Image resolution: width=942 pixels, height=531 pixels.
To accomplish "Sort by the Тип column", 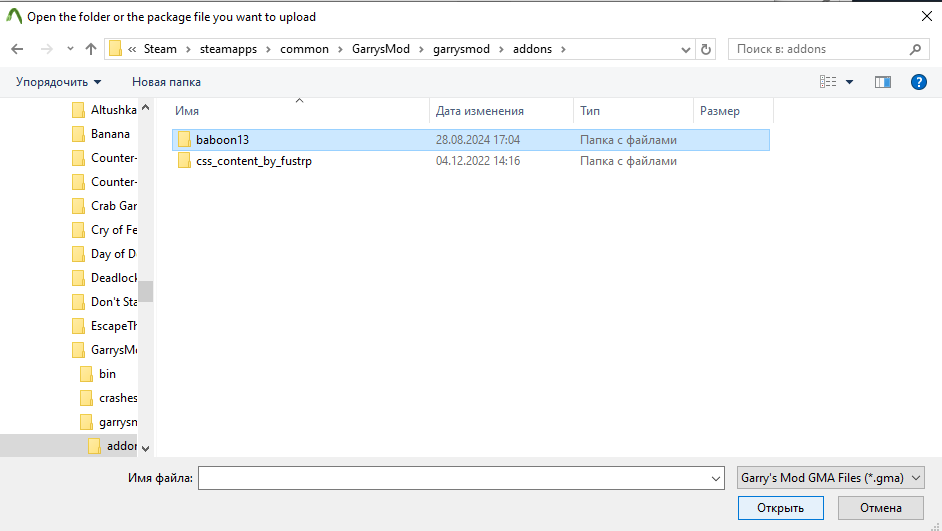I will click(634, 111).
